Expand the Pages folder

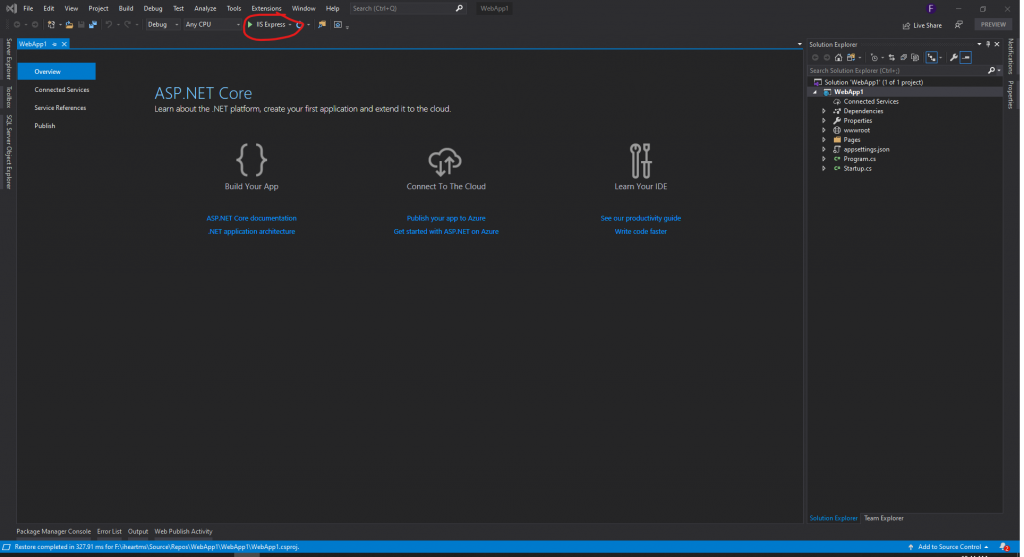tap(824, 140)
